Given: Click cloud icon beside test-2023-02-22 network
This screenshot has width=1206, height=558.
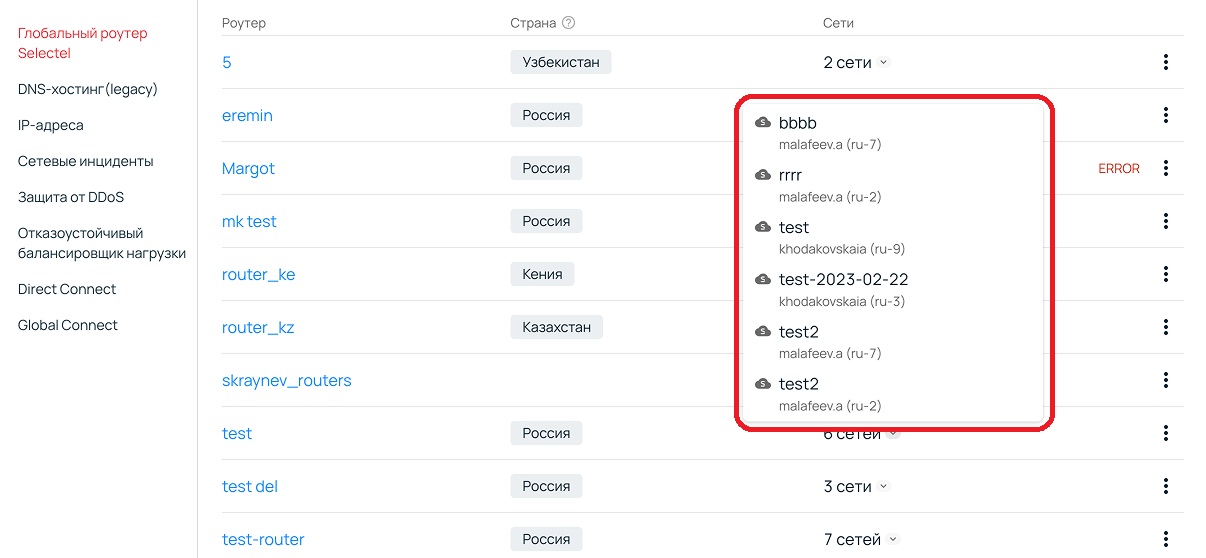Looking at the screenshot, I should pos(763,279).
